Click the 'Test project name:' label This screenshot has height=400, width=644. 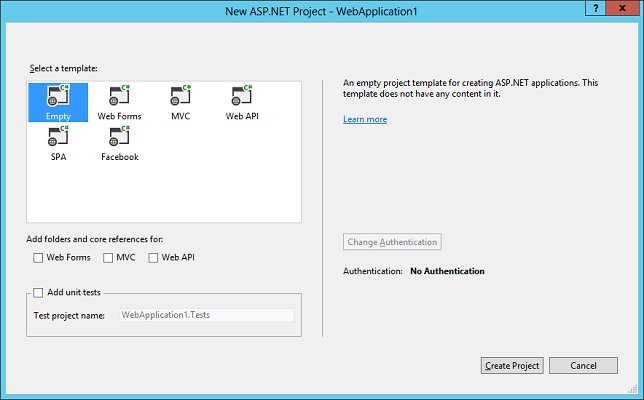(x=69, y=315)
